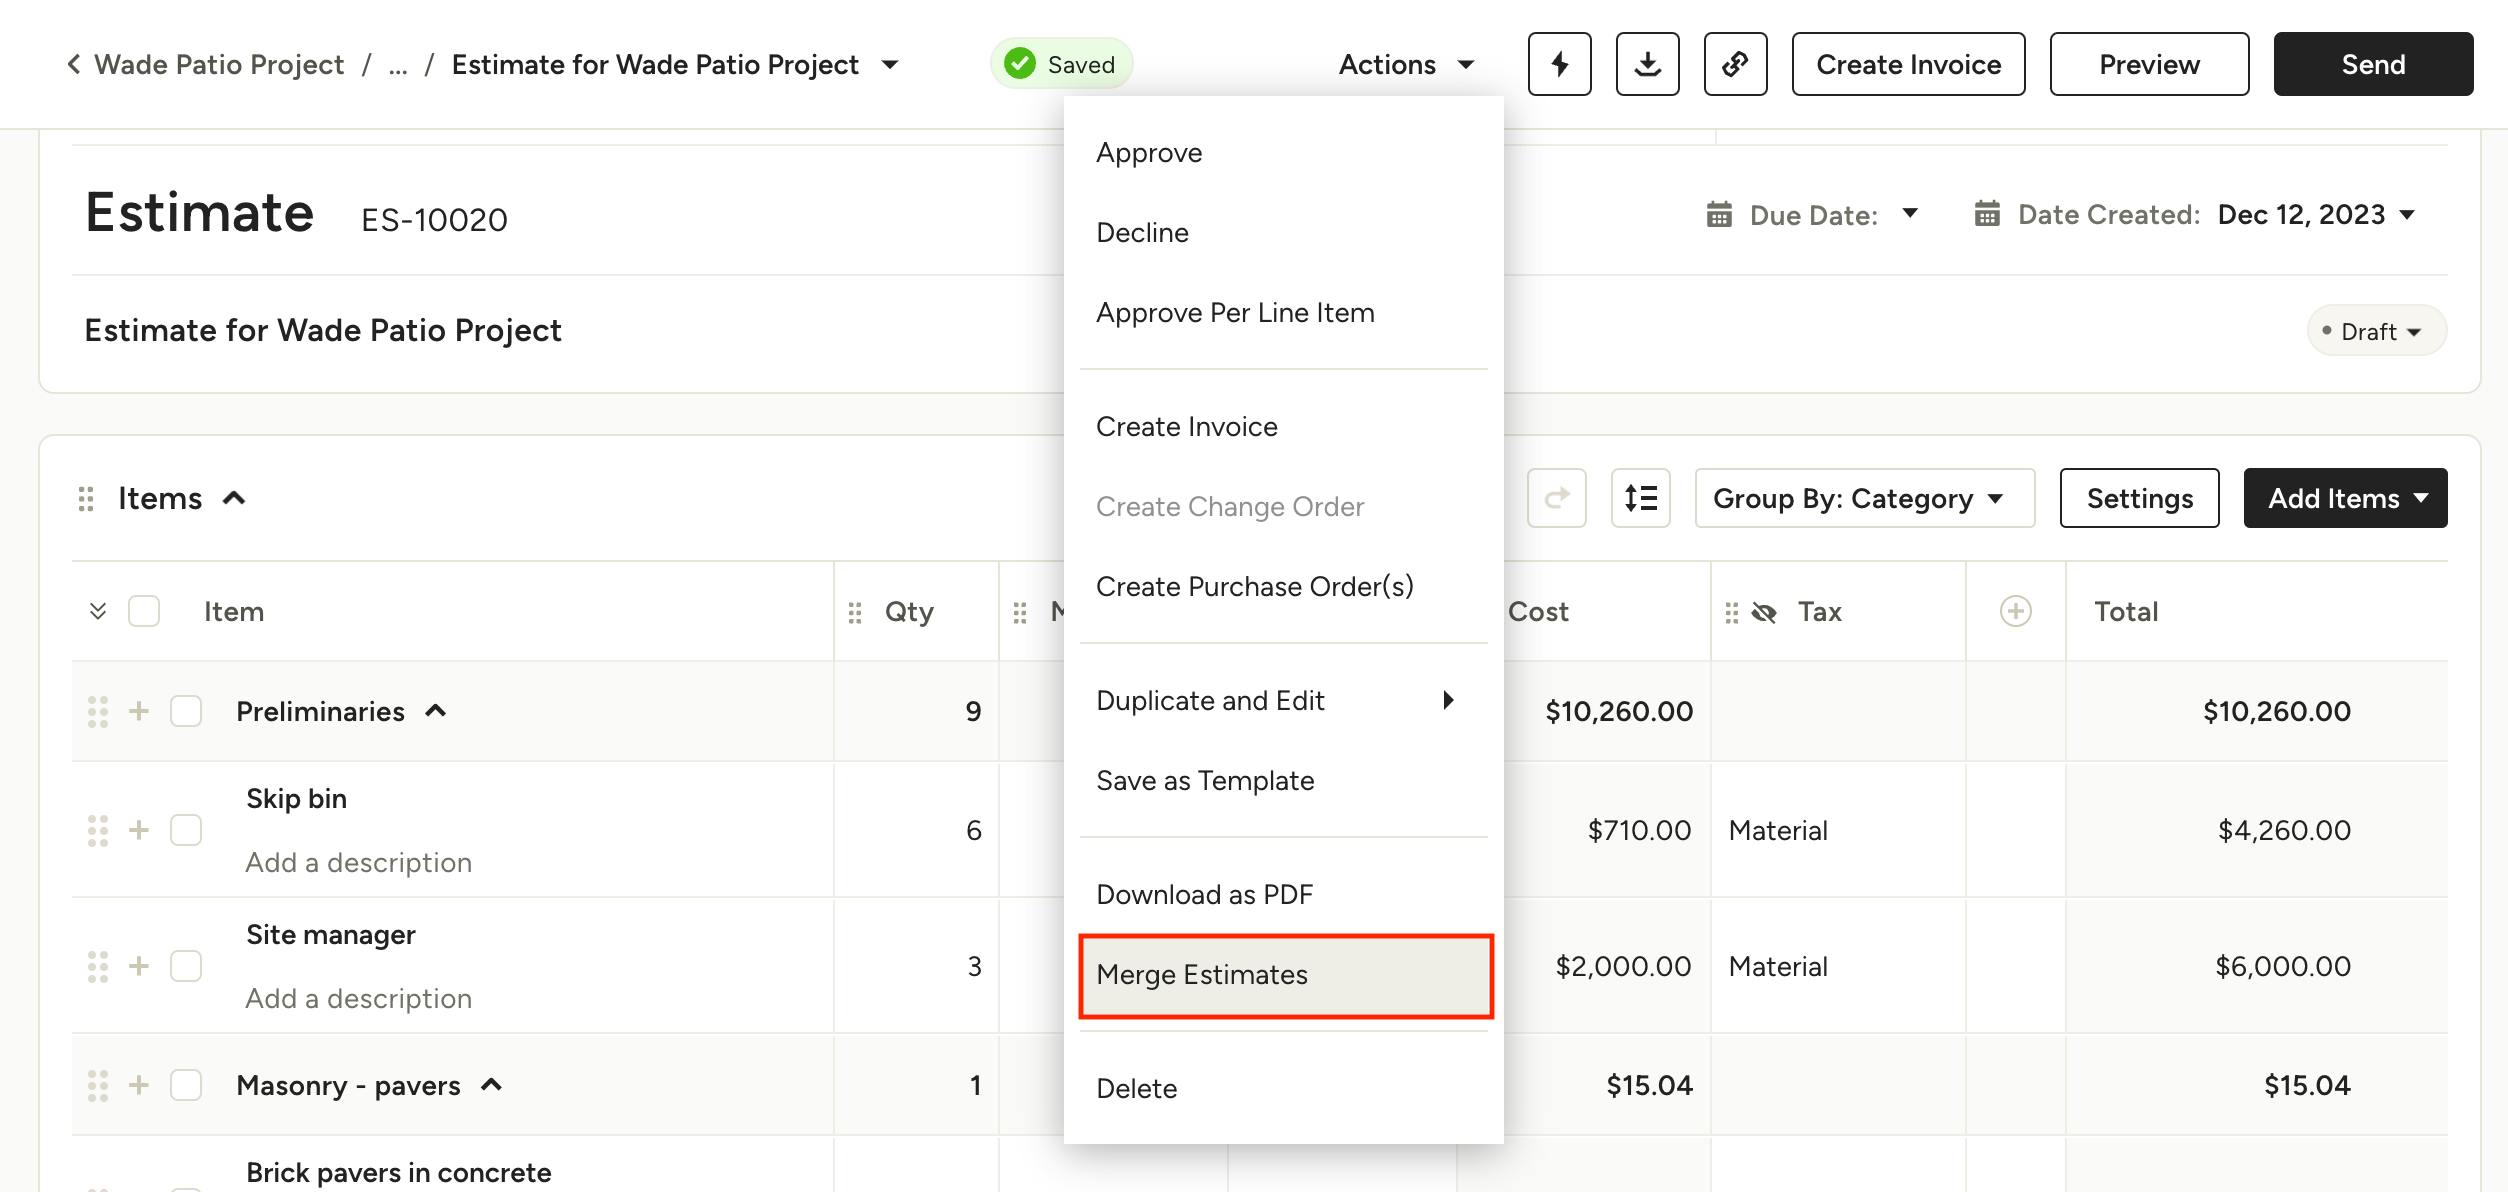Click the add column plus circle icon

[x=2015, y=611]
